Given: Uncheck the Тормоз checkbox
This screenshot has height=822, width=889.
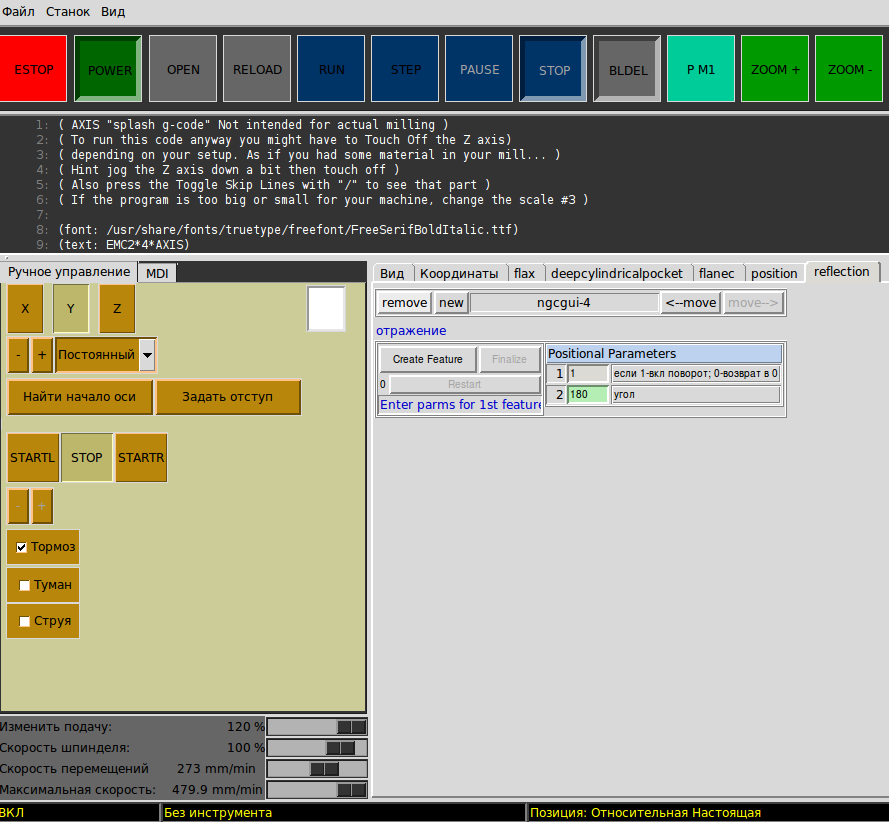Looking at the screenshot, I should (22, 547).
